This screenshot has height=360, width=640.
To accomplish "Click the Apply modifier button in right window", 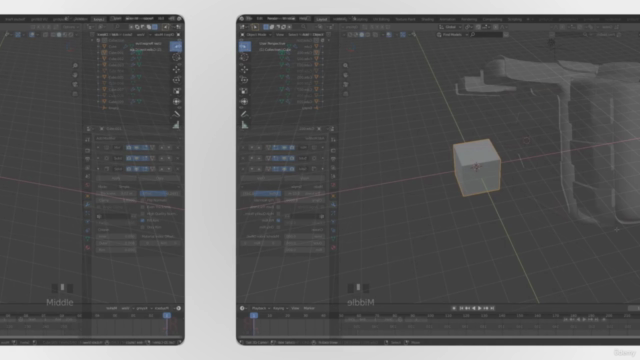I will (304, 178).
